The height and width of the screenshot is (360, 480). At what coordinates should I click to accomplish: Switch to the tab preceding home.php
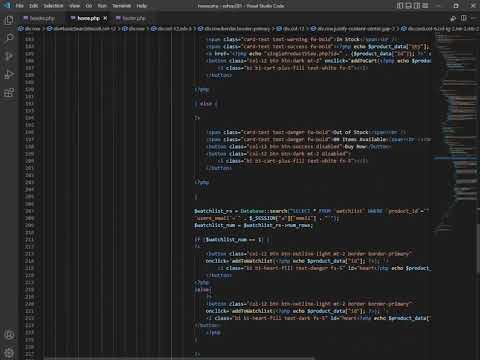point(42,18)
